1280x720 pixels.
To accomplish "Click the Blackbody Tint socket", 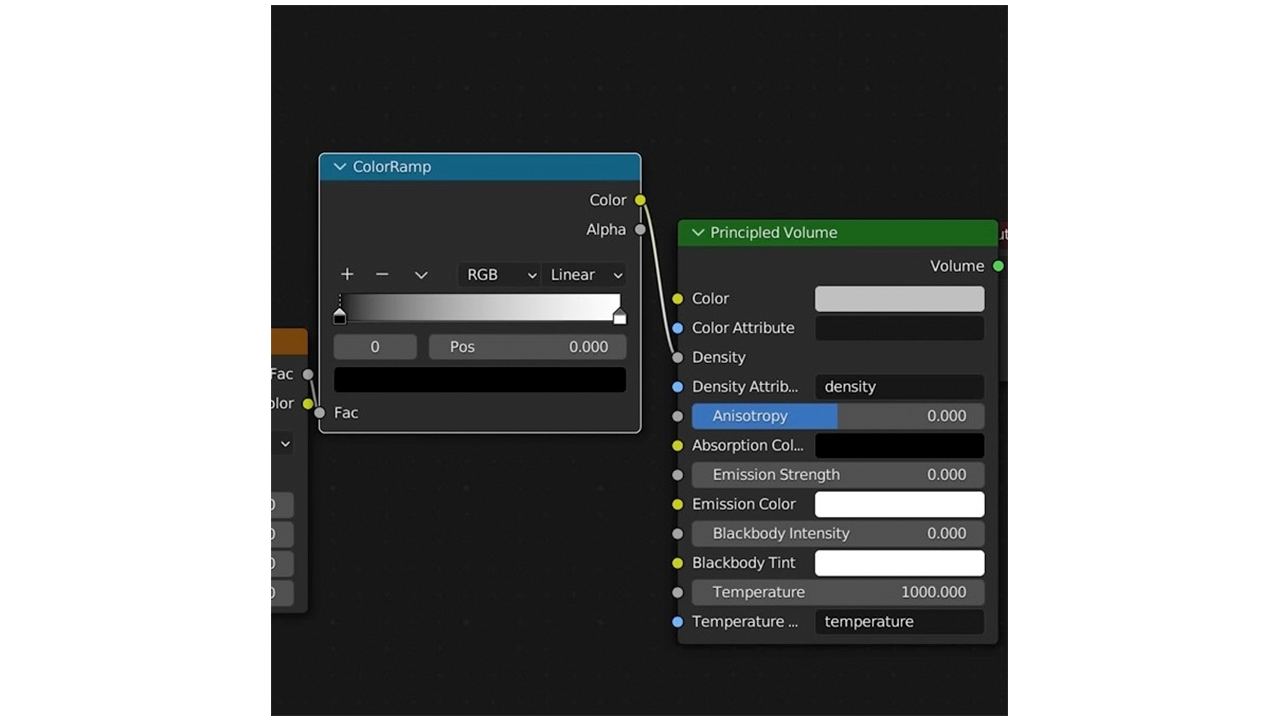I will [x=678, y=563].
